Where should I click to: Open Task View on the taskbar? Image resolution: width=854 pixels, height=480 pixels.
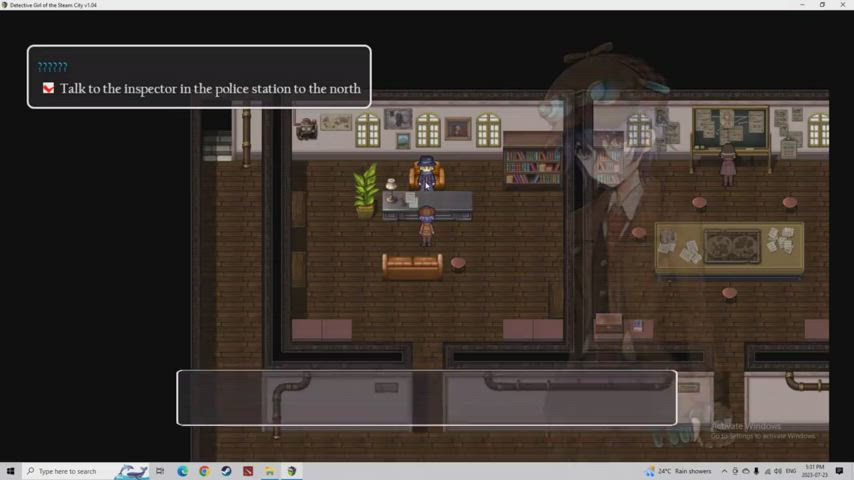click(x=160, y=471)
